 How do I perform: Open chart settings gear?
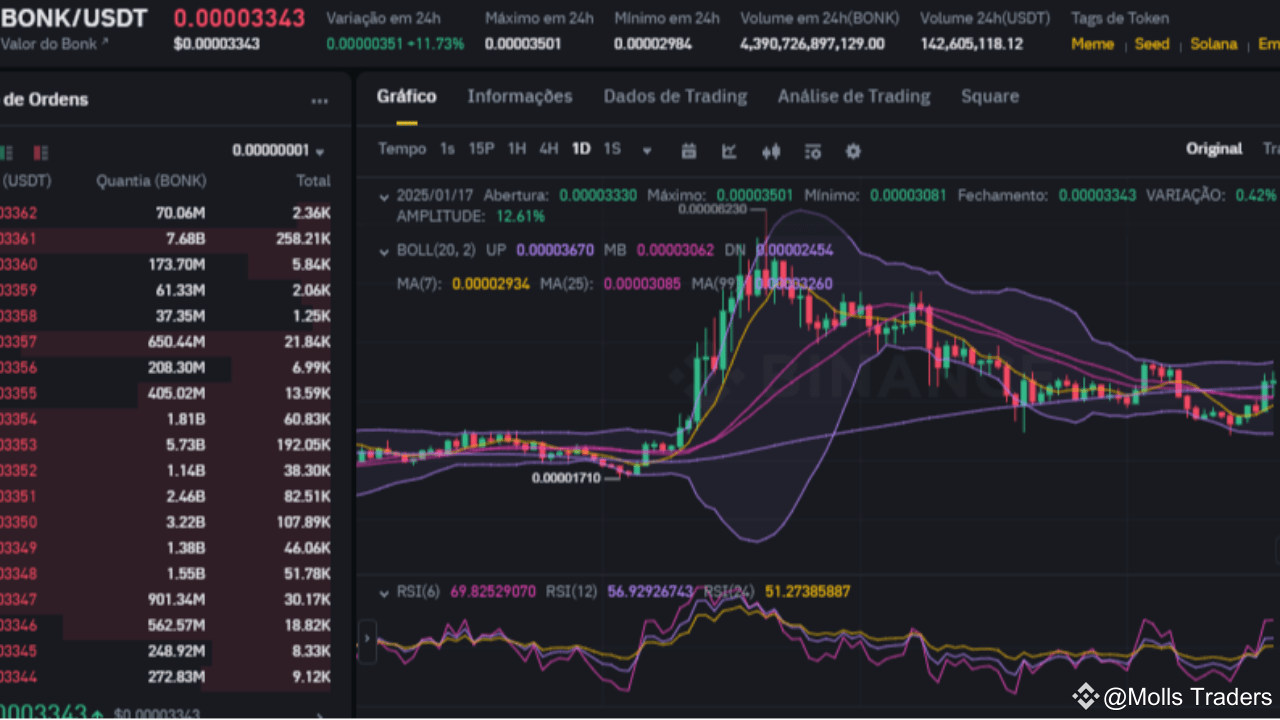853,151
